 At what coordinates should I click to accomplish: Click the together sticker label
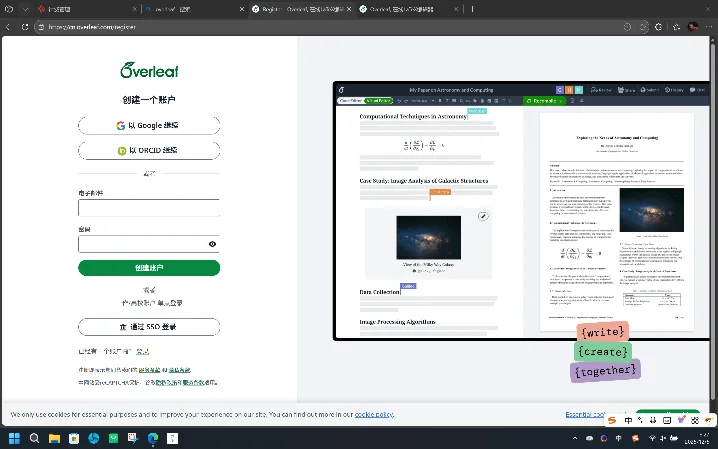(605, 371)
